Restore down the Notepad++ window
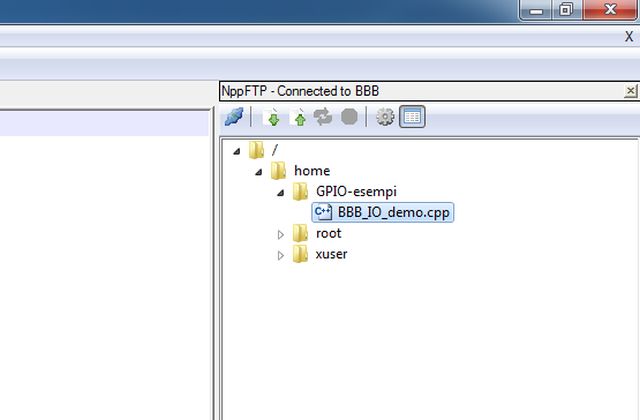This screenshot has height=420, width=640. click(x=566, y=9)
